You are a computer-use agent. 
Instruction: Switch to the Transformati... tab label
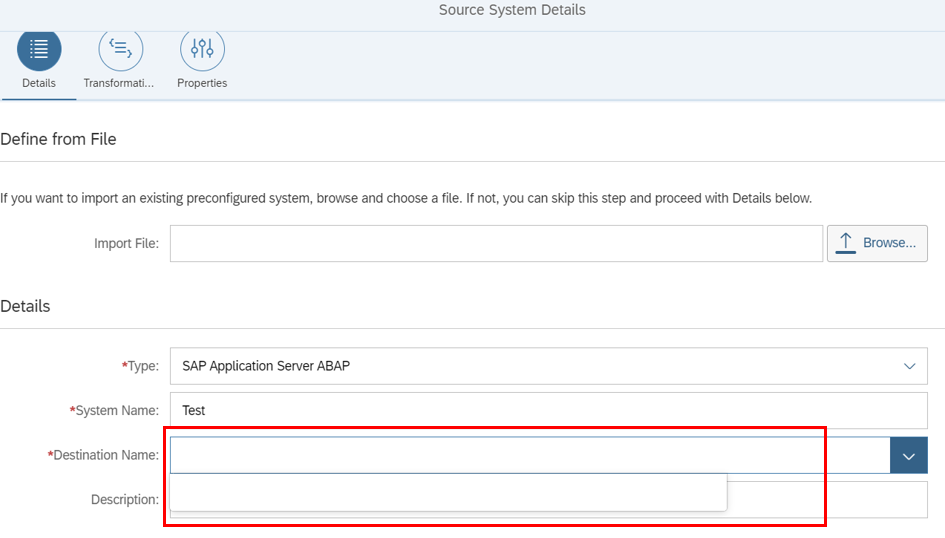[x=119, y=83]
